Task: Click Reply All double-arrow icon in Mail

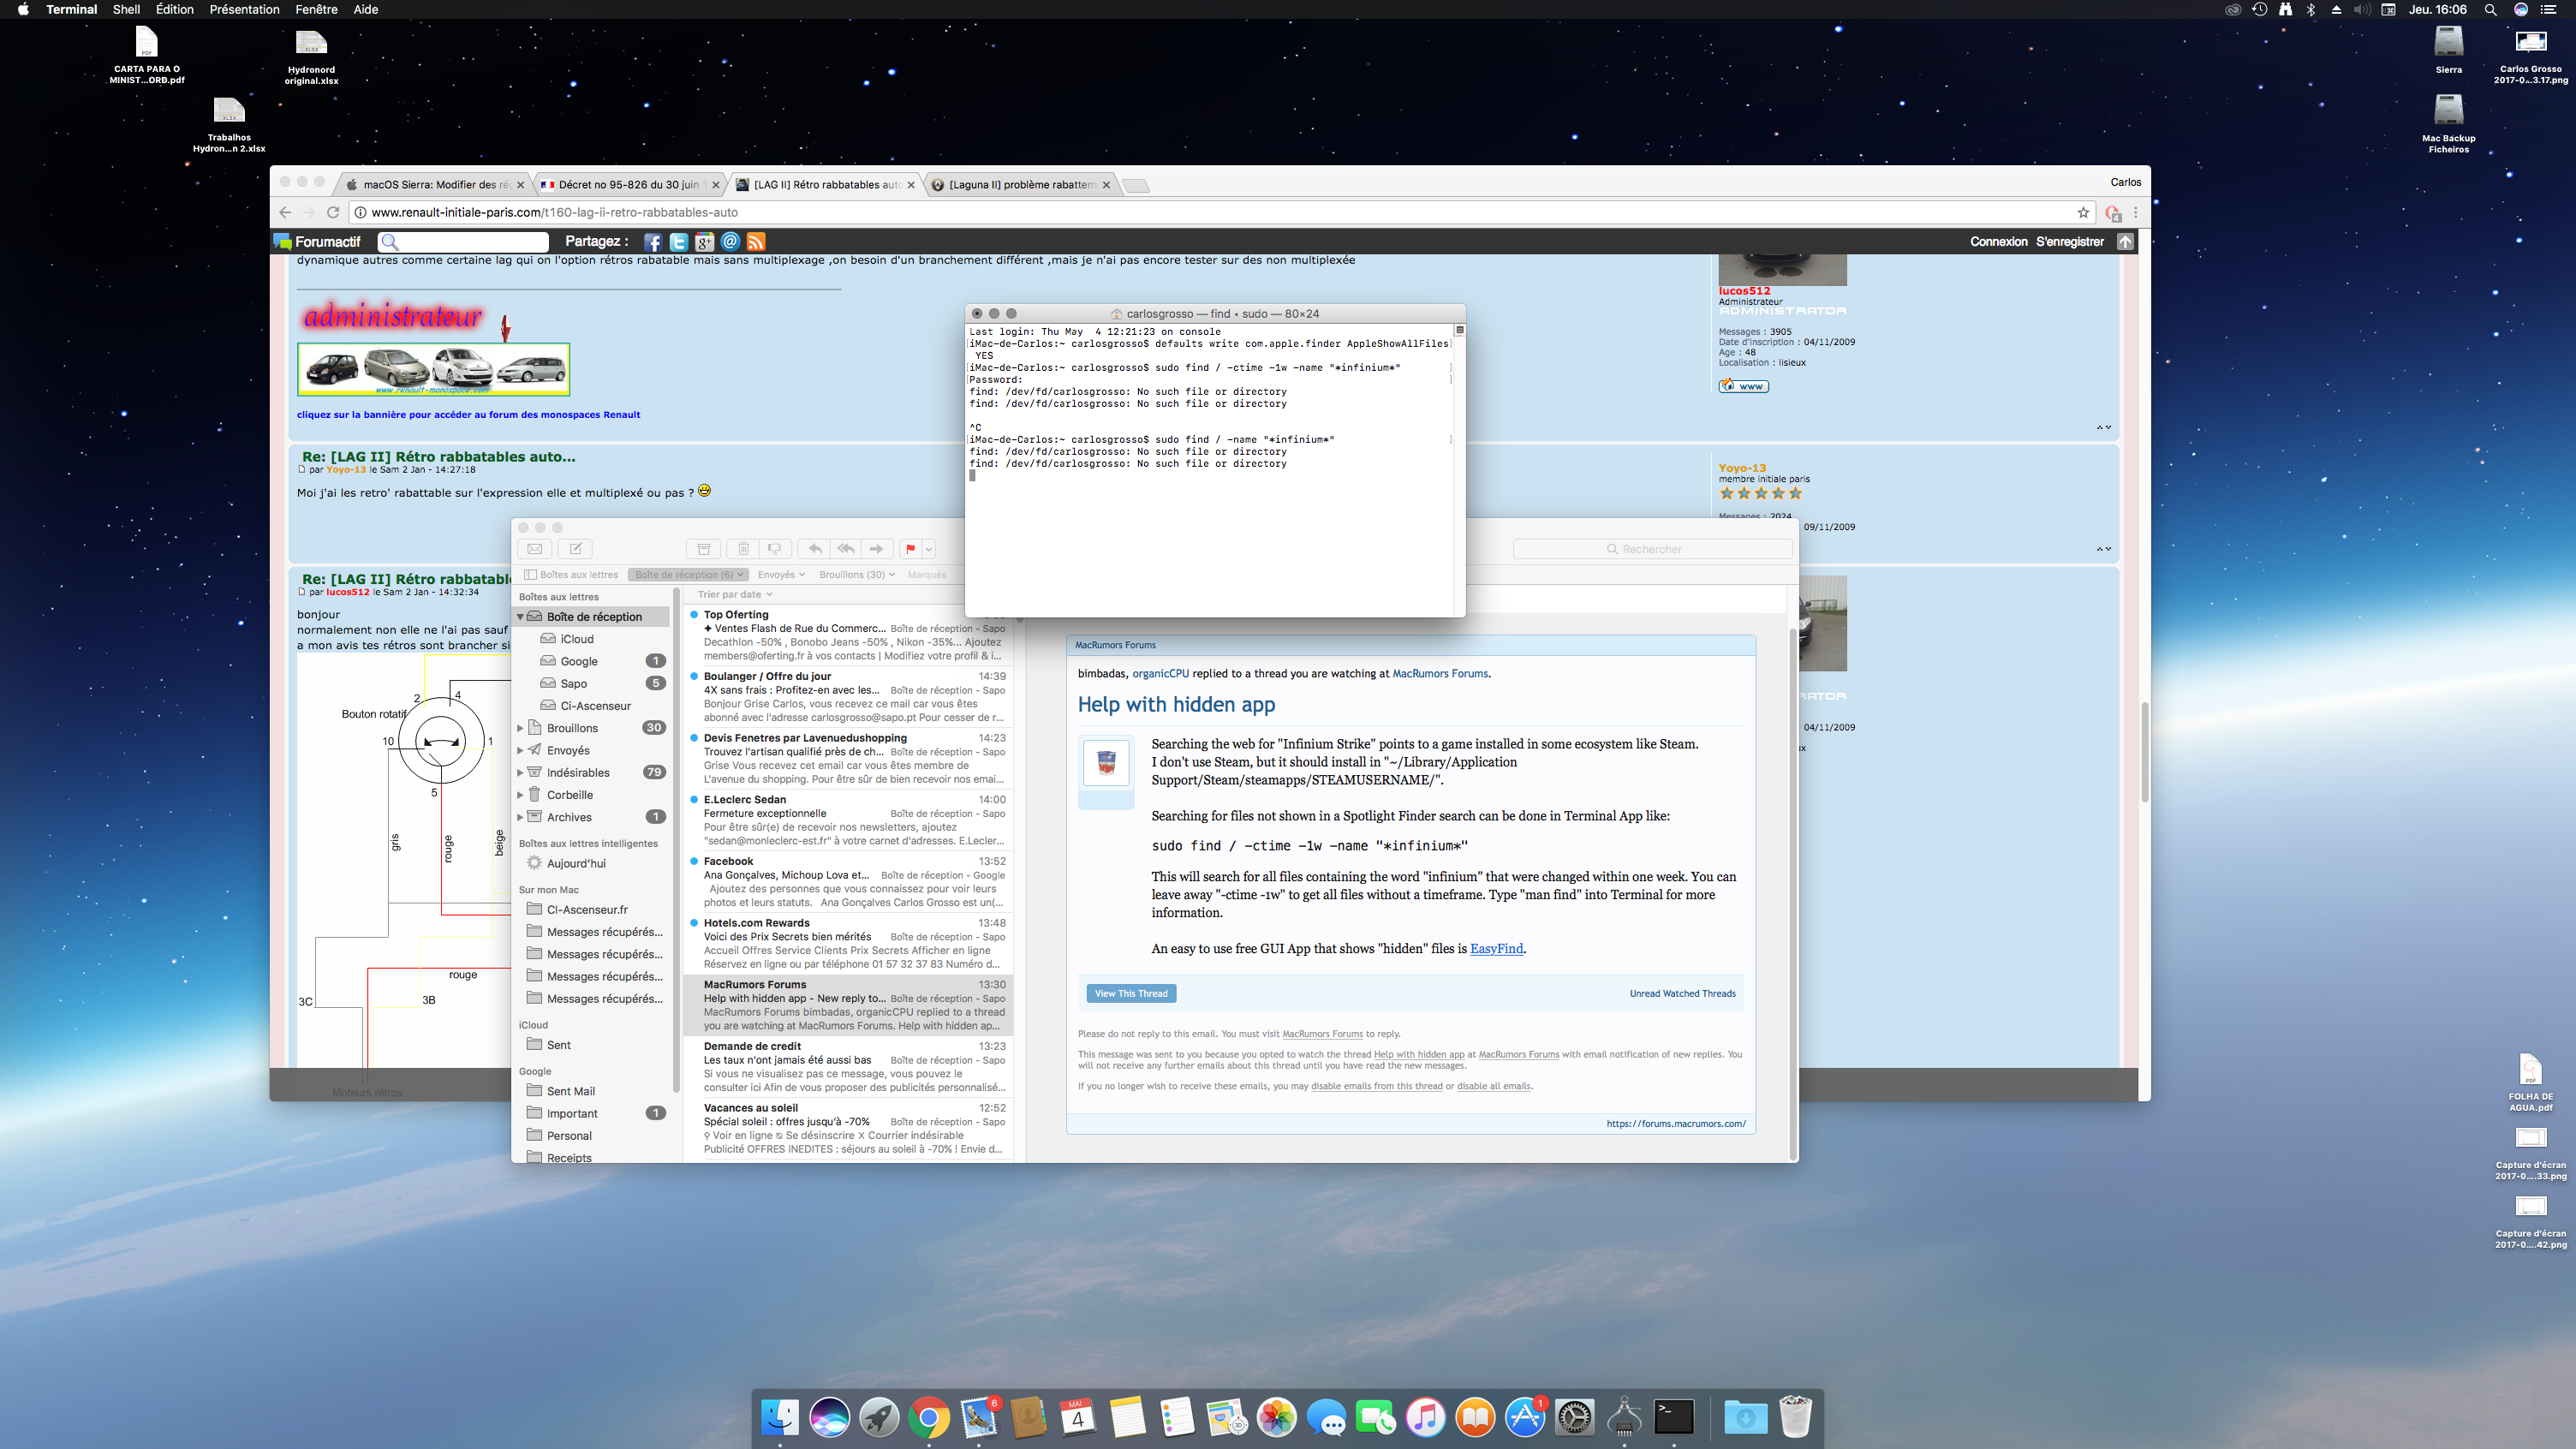Action: [846, 549]
